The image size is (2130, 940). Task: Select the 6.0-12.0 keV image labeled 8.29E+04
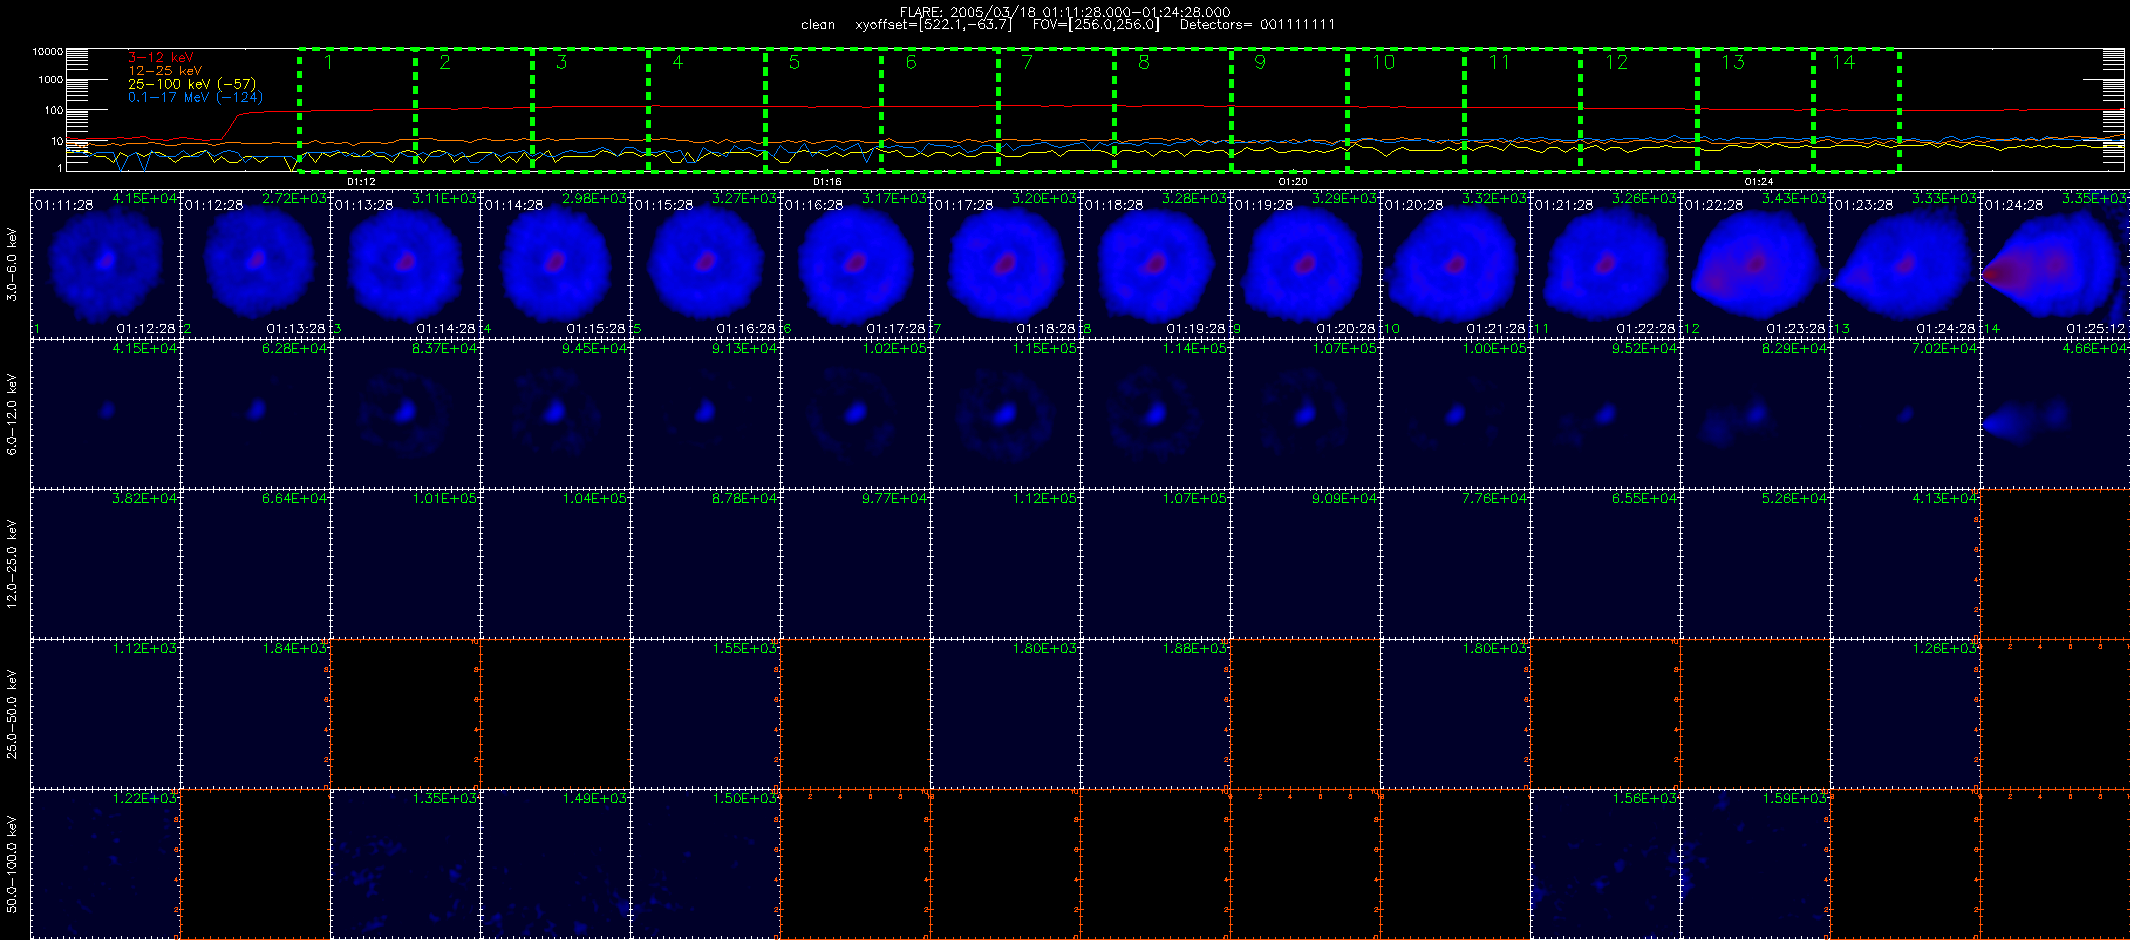coord(1755,413)
